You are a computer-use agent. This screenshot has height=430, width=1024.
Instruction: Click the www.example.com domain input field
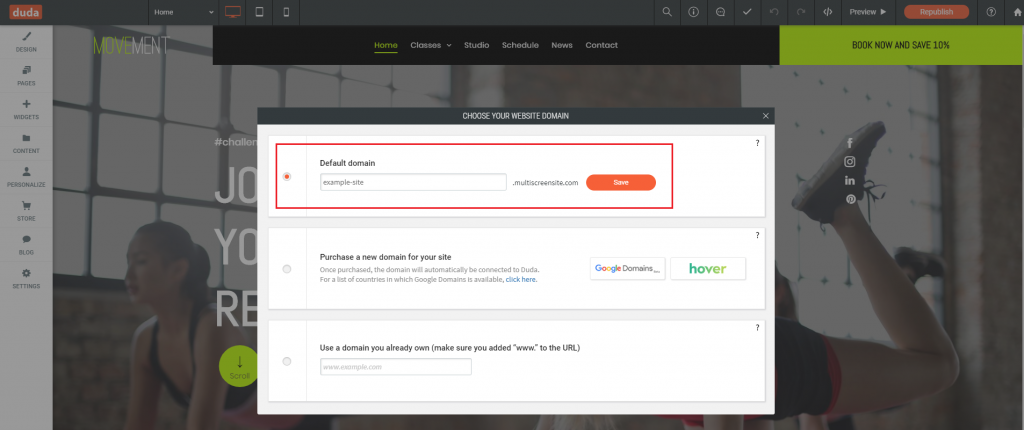point(396,367)
